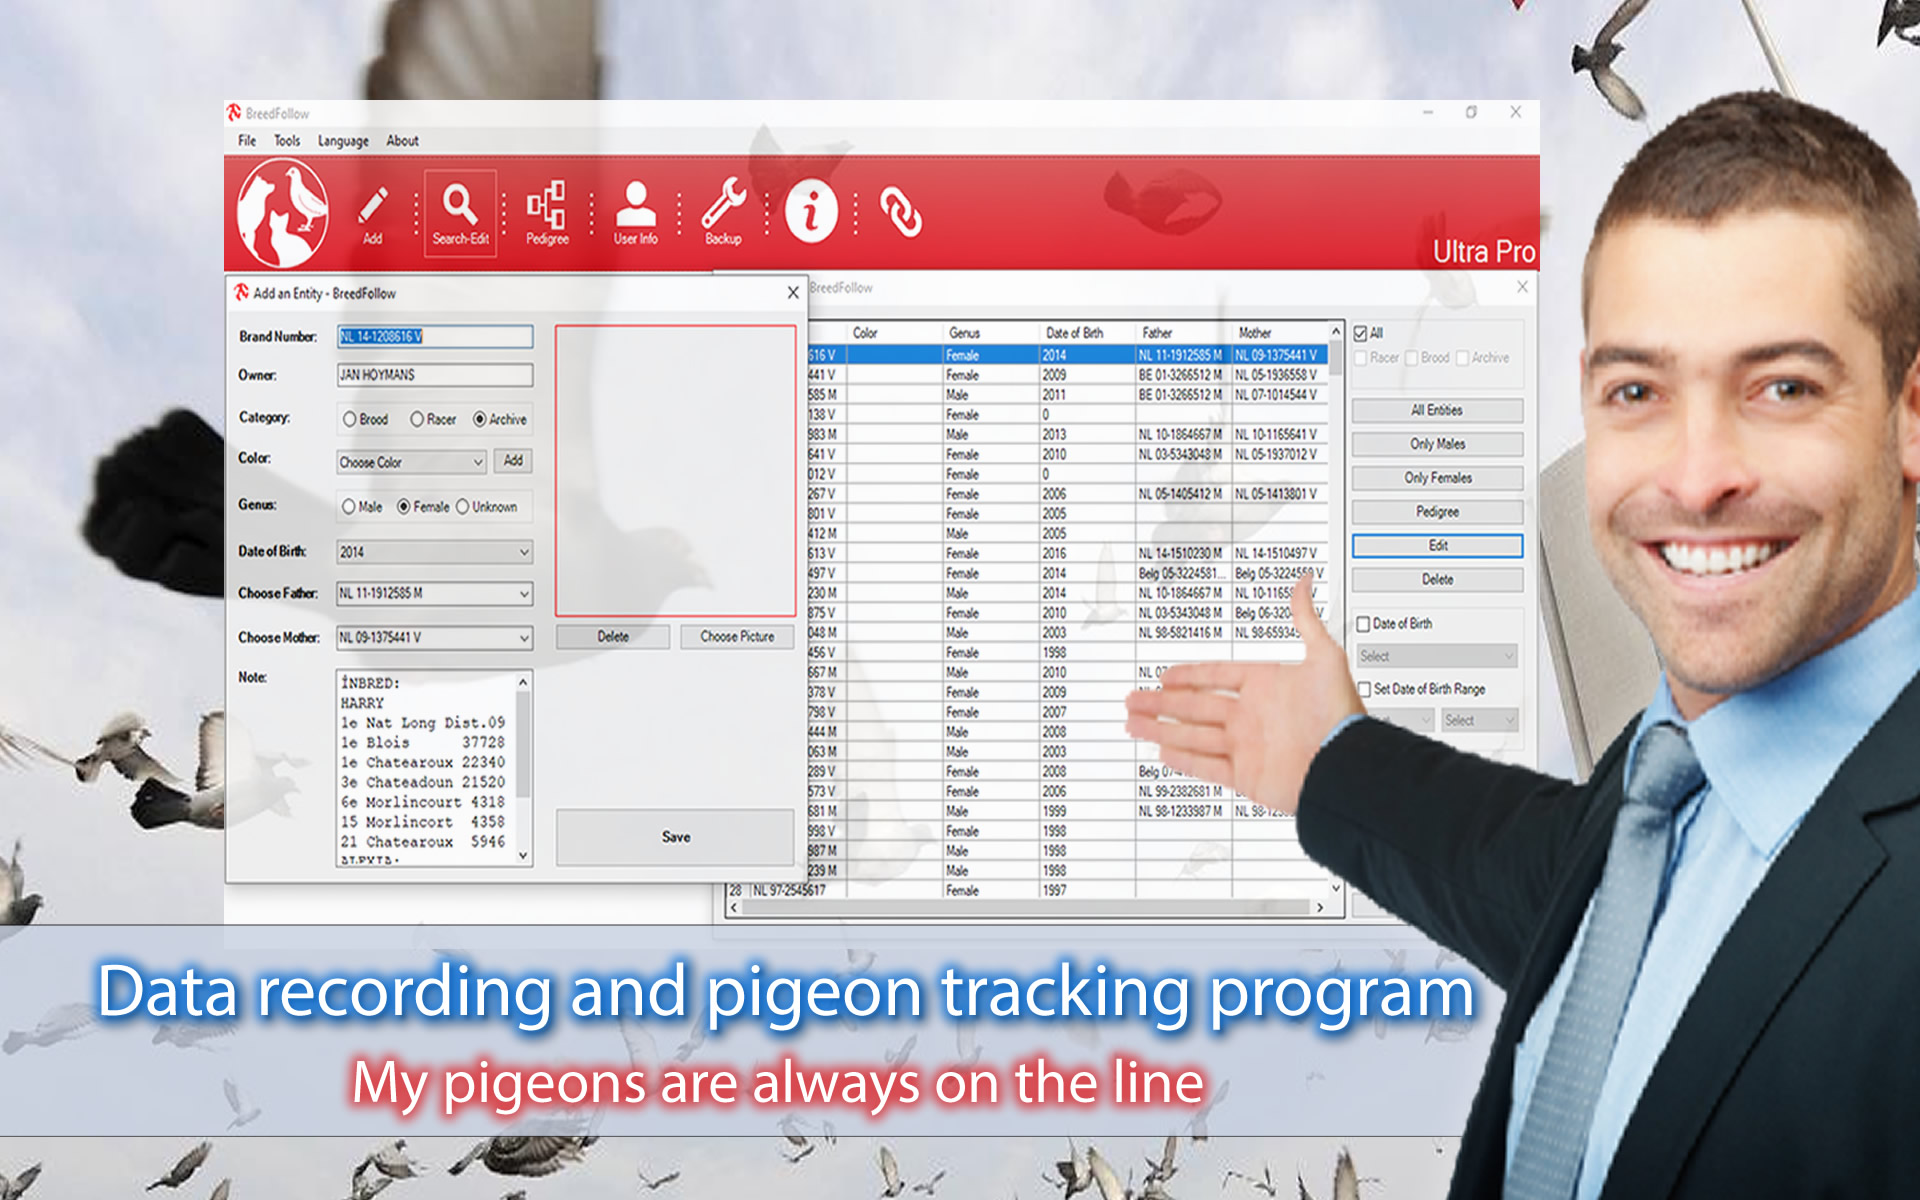Click Pedigree button in search window
Viewport: 1920px width, 1200px height.
pos(1437,512)
